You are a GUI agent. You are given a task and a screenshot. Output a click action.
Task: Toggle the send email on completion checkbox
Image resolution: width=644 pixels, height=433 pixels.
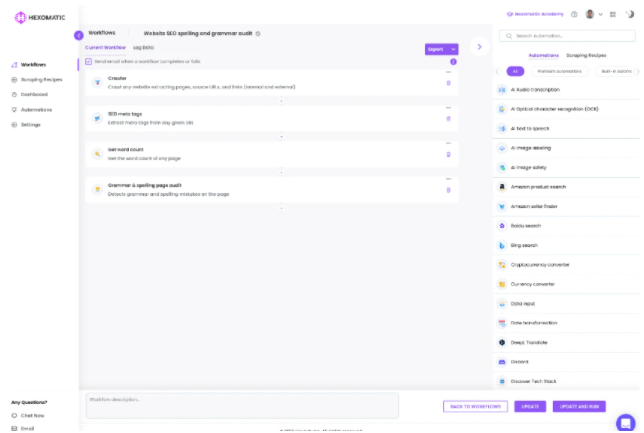point(89,61)
